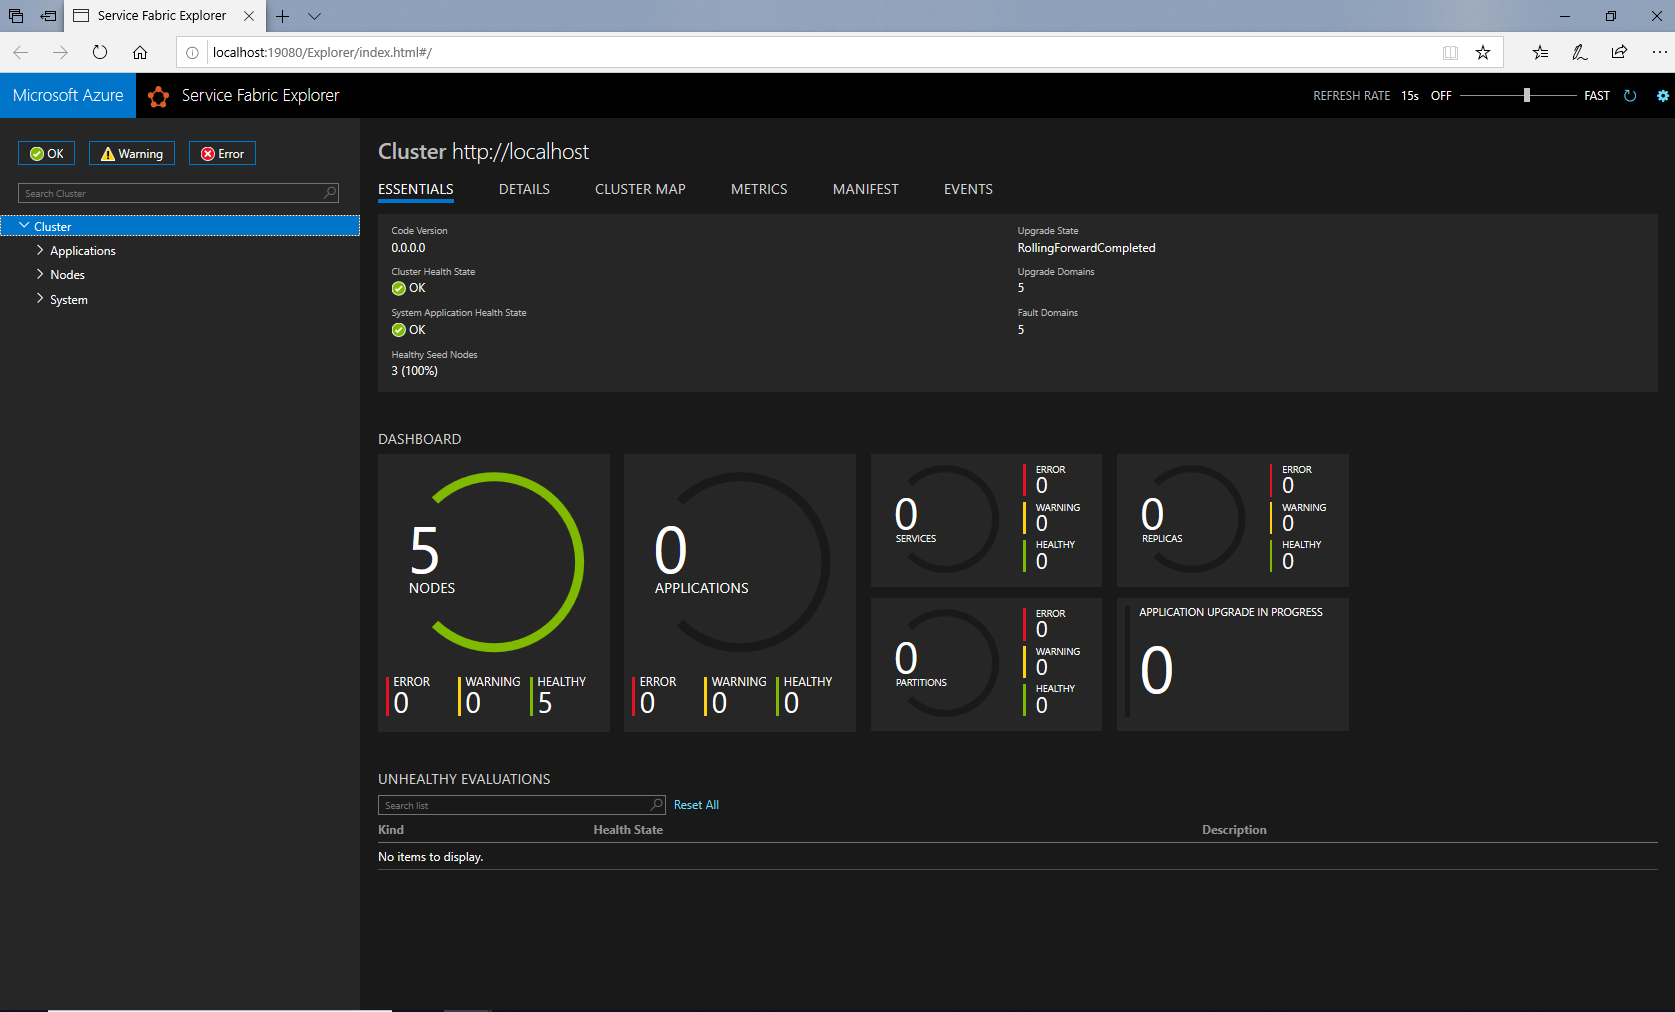Collapse the Cluster tree node

[24, 226]
